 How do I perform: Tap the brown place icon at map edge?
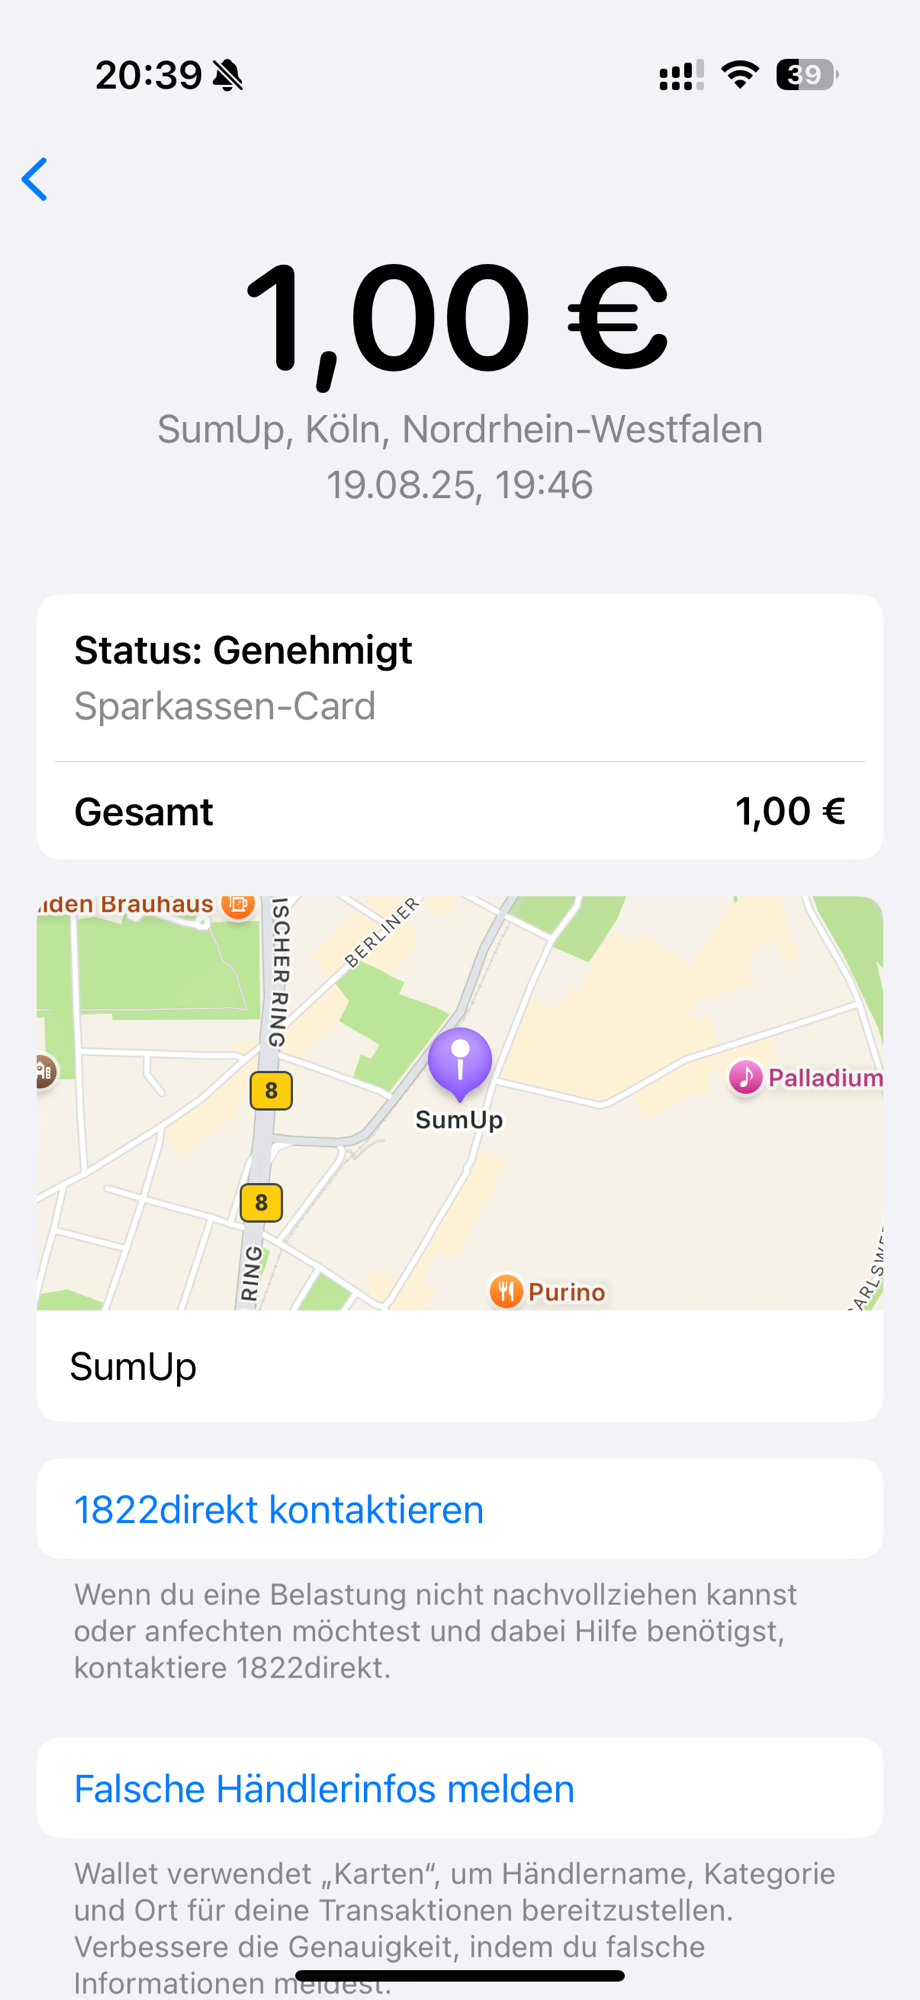tap(44, 1072)
